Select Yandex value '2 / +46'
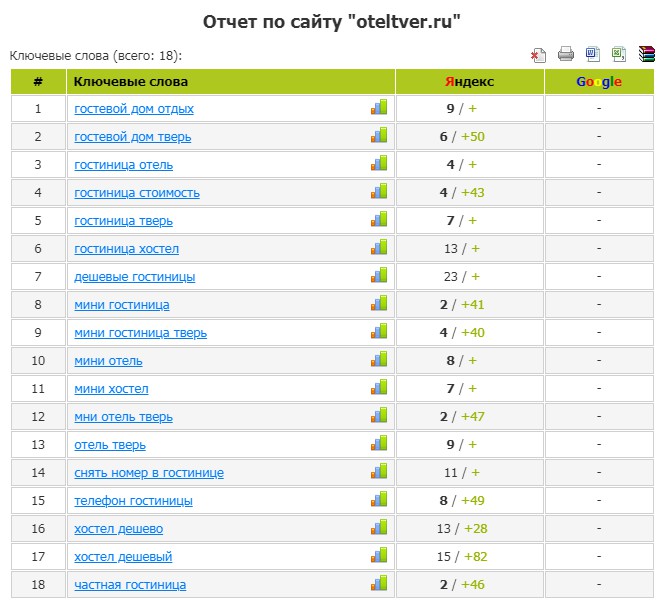 click(x=462, y=585)
